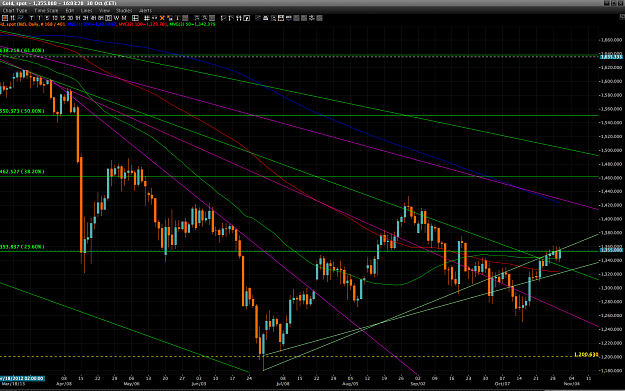Click the settings gear toolbar icon
The width and height of the screenshot is (625, 391).
(x=312, y=18)
